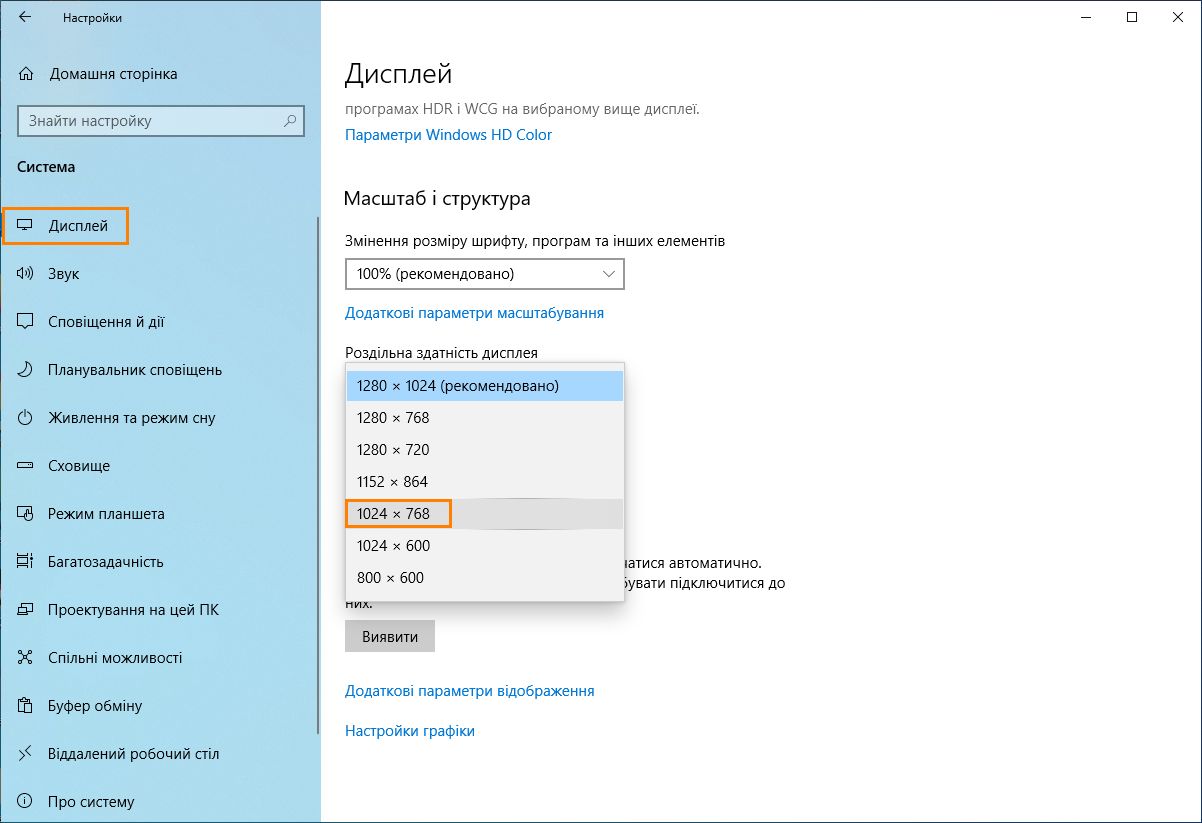Click the home icon beside Домашня сторінка
Image resolution: width=1202 pixels, height=823 pixels.
pos(26,74)
